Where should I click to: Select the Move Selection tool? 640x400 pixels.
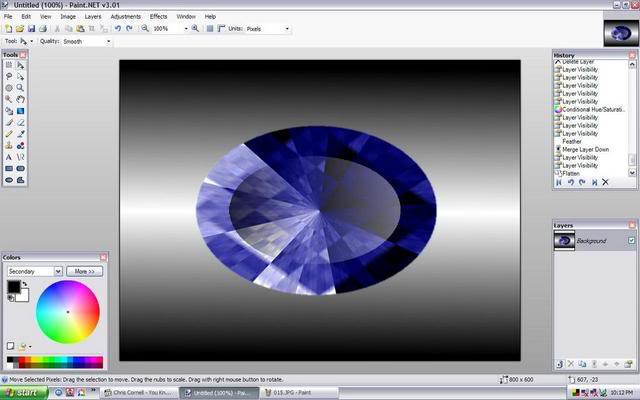(20, 76)
